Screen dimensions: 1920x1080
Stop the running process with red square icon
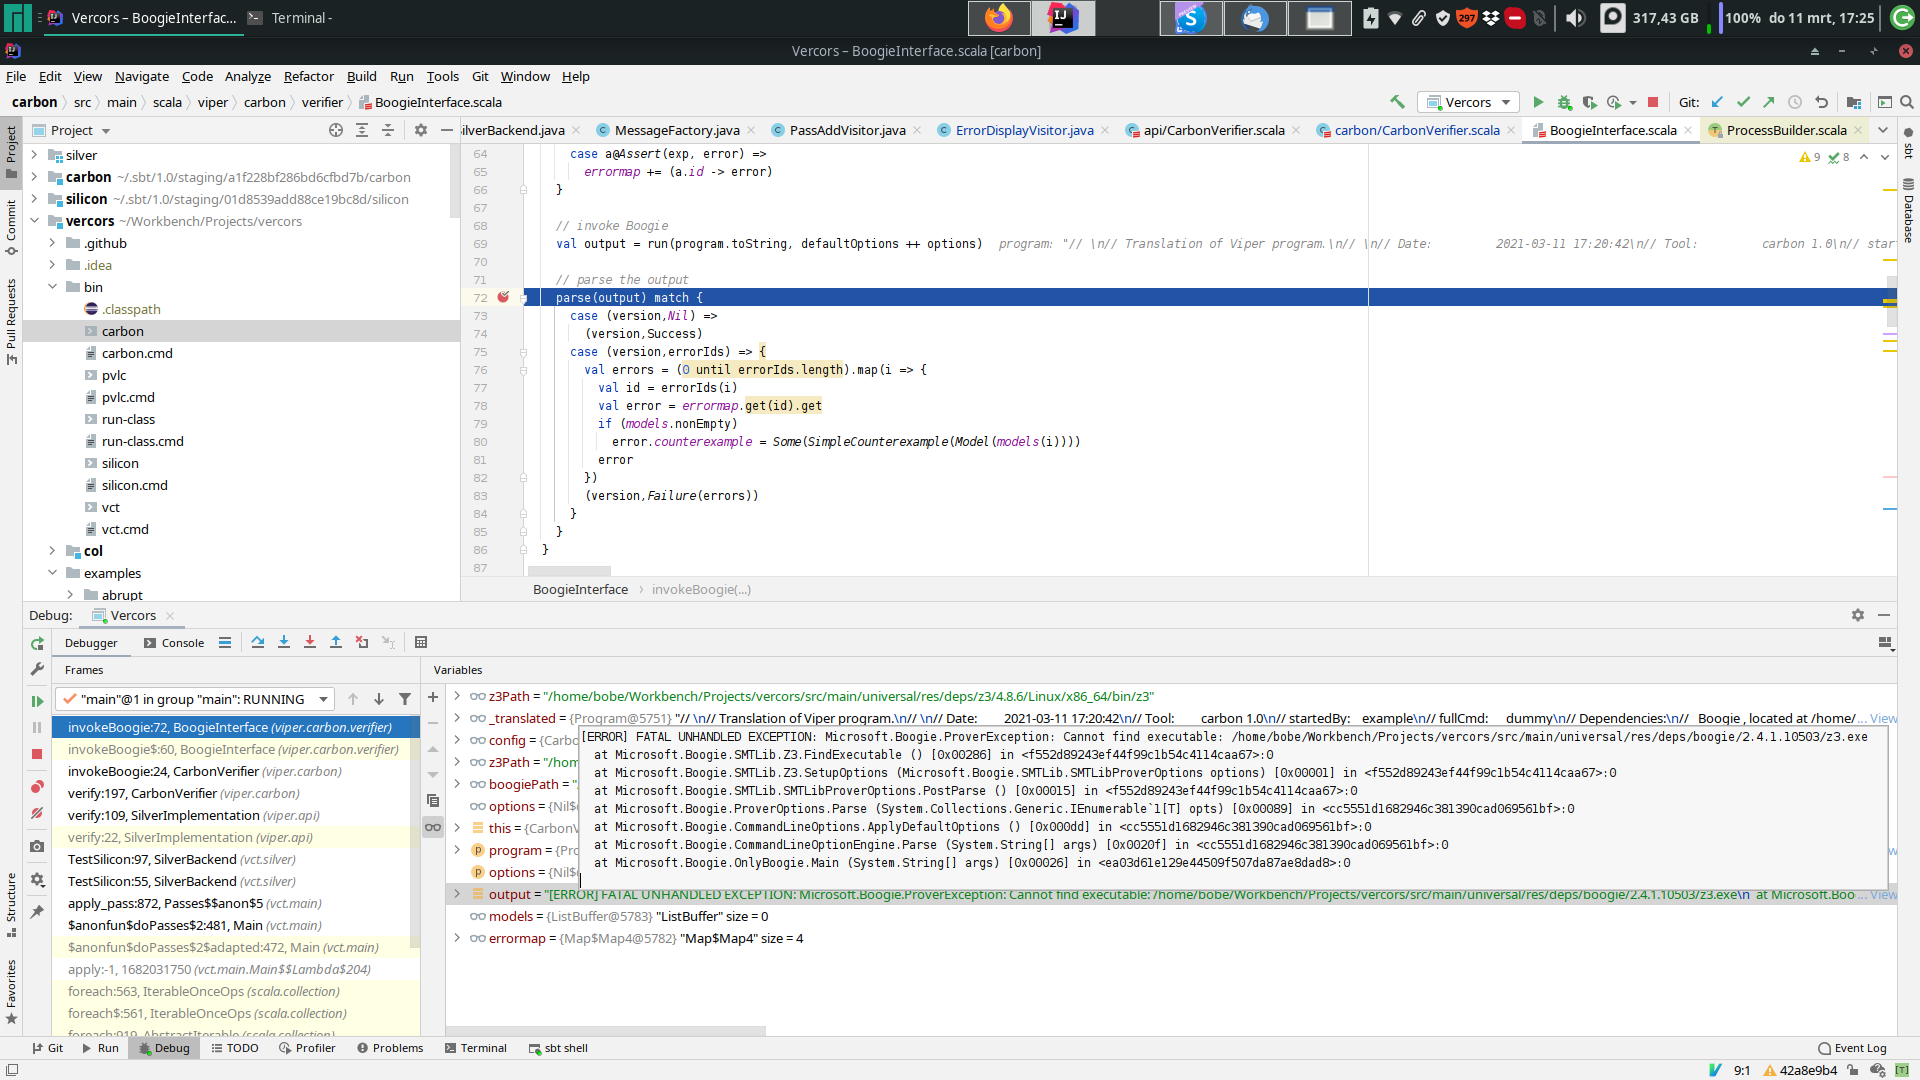tap(1653, 102)
